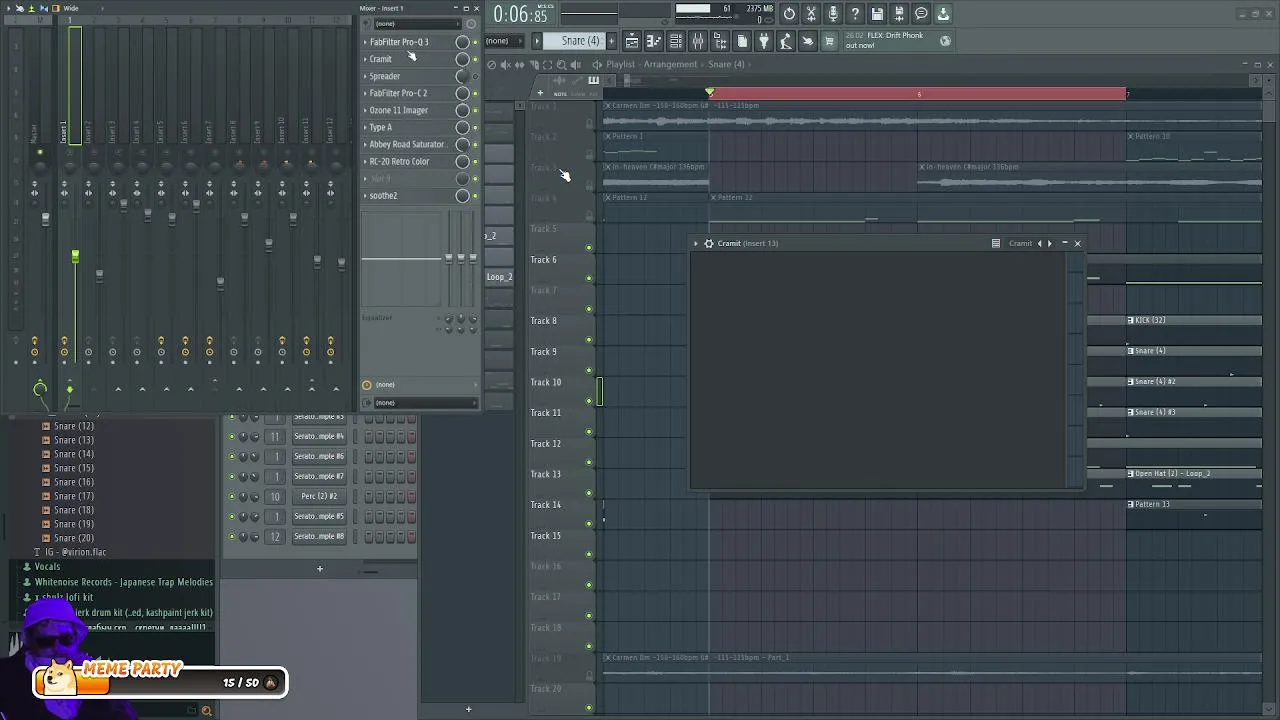Click the Cramit window presets menu icon
The width and height of the screenshot is (1280, 720).
(x=995, y=243)
